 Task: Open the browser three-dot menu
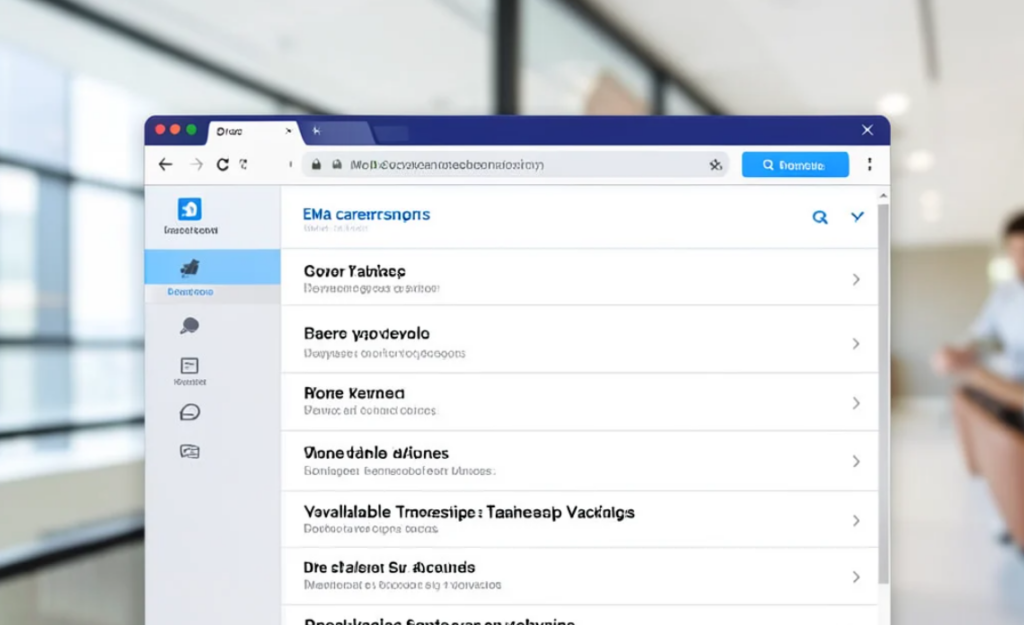(x=869, y=165)
